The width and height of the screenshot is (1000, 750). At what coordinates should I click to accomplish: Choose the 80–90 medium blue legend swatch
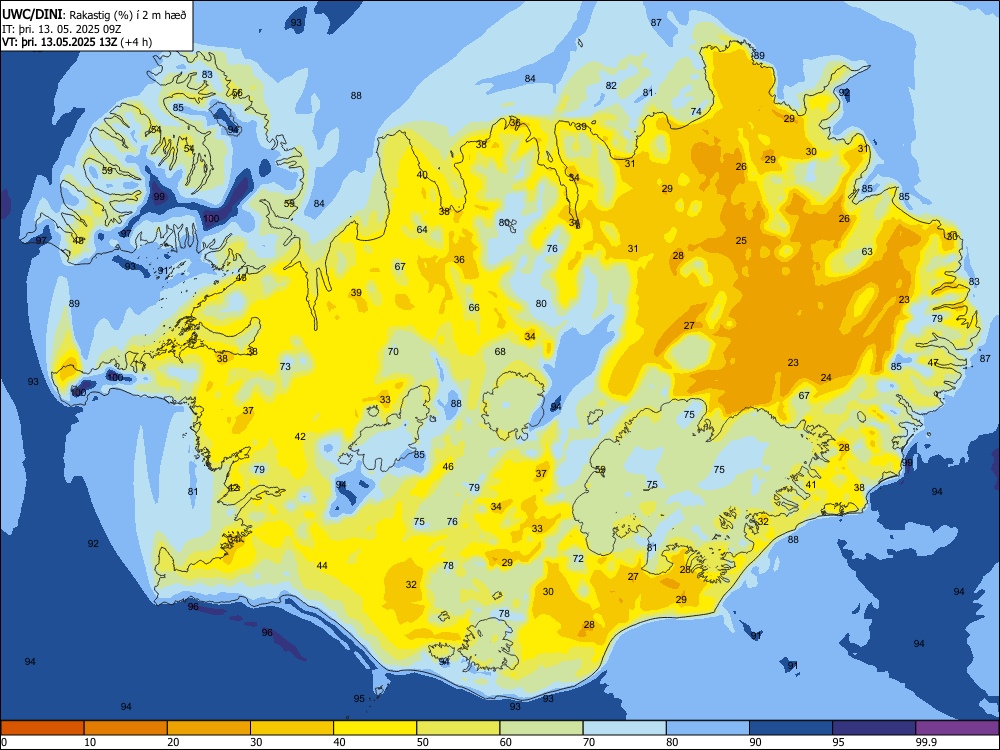click(x=707, y=728)
